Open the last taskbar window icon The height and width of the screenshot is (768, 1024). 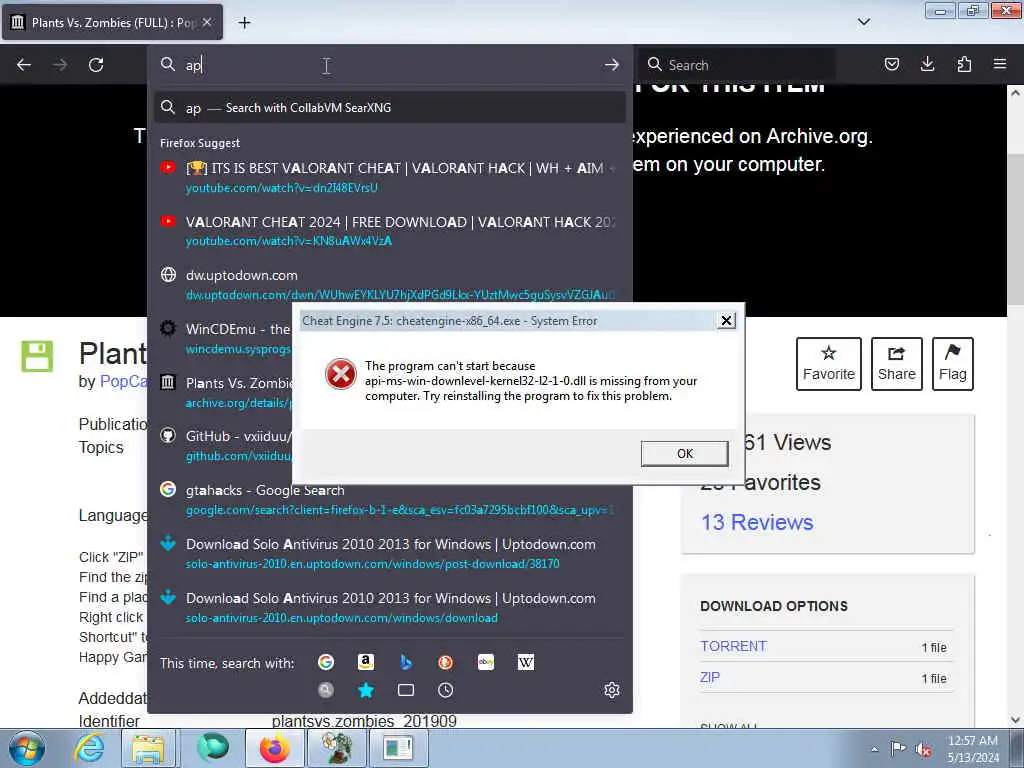pyautogui.click(x=398, y=748)
